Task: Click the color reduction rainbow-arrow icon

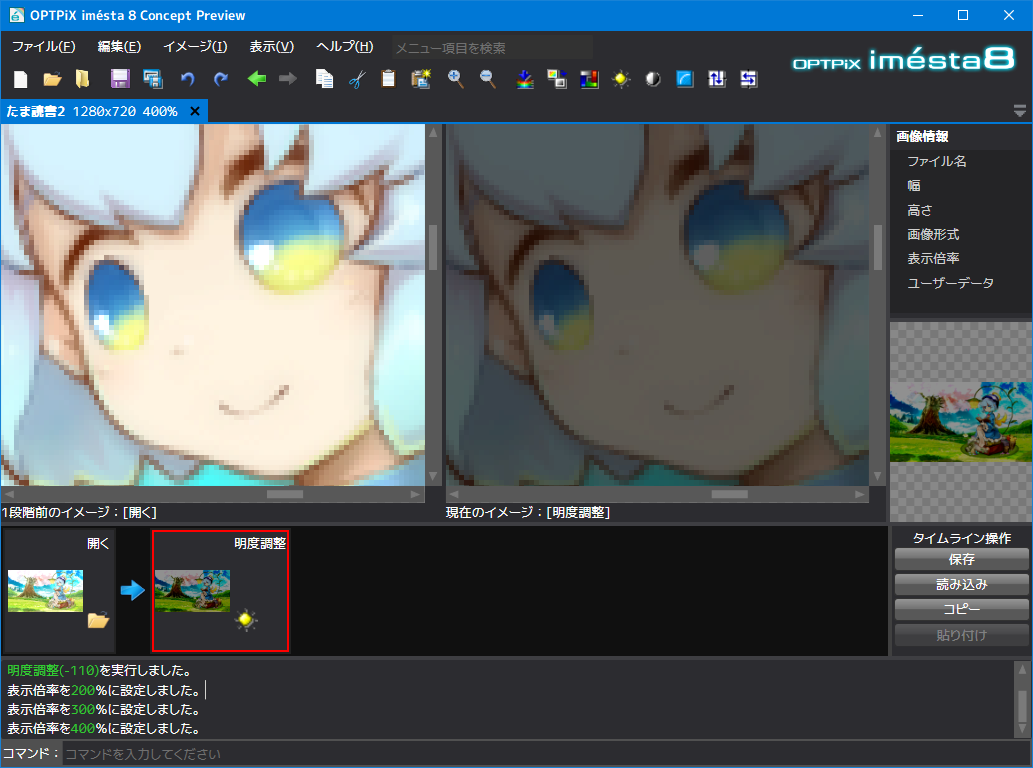Action: pos(525,80)
